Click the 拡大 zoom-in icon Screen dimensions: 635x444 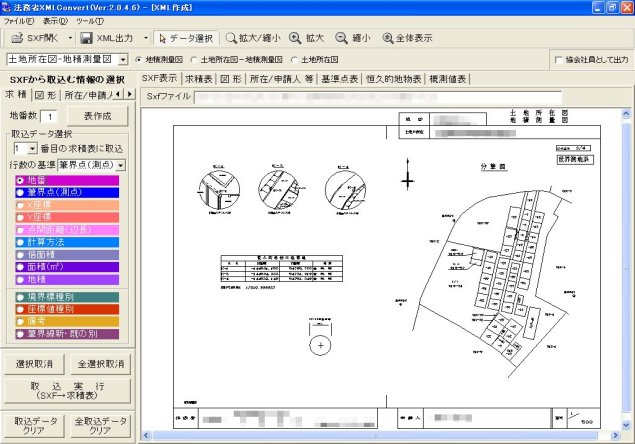click(295, 38)
